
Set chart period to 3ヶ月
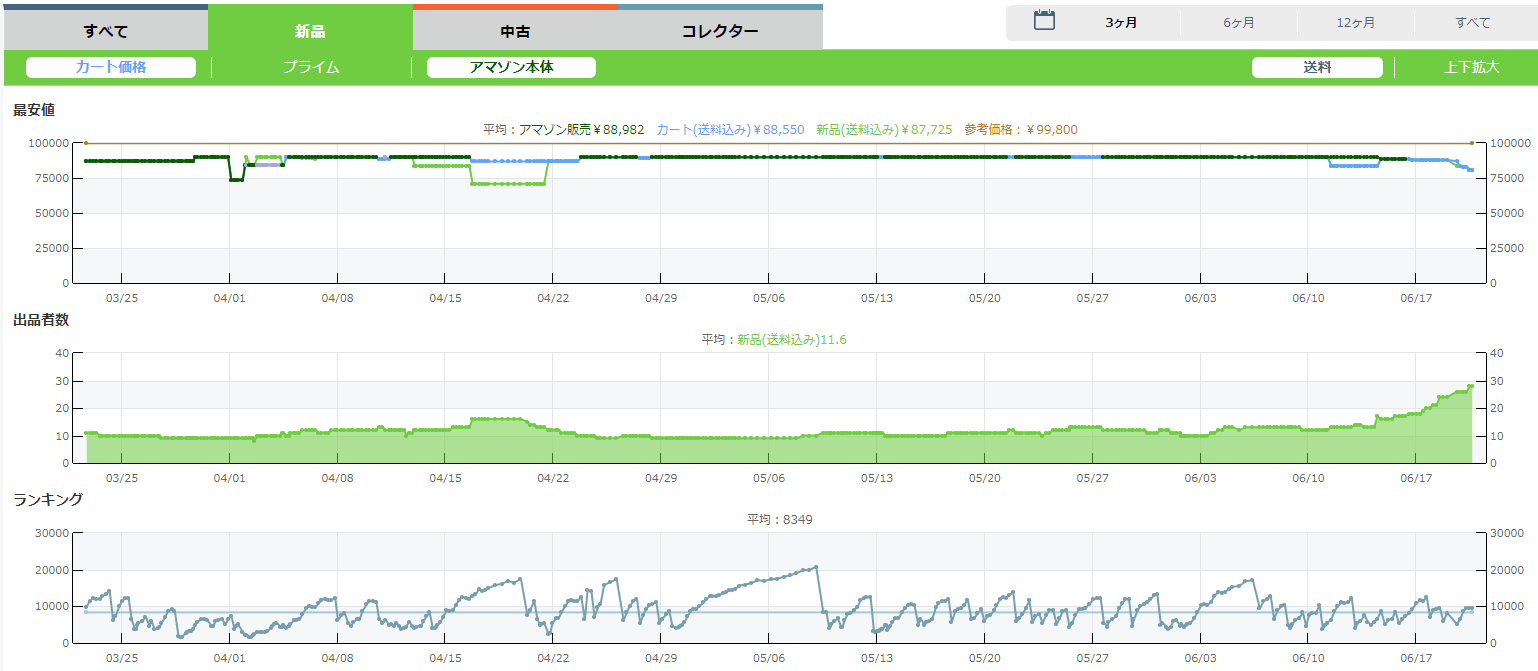pos(1121,22)
